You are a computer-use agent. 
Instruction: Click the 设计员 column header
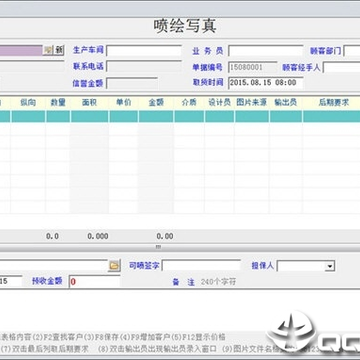[x=219, y=103]
